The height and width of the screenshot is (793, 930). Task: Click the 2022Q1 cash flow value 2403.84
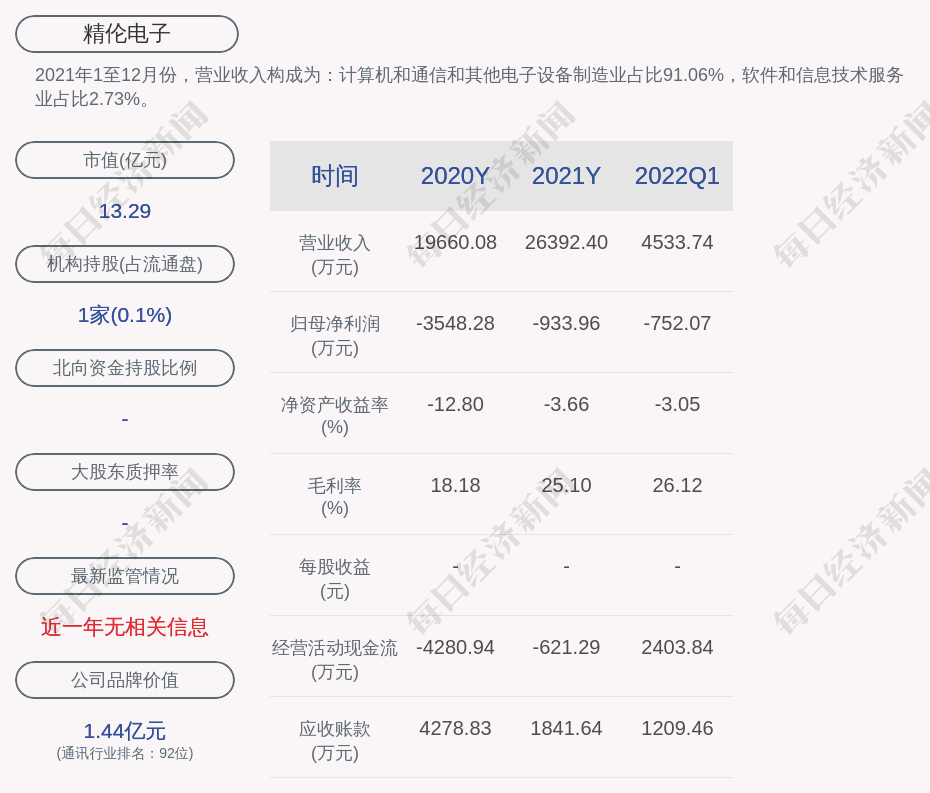click(x=677, y=647)
